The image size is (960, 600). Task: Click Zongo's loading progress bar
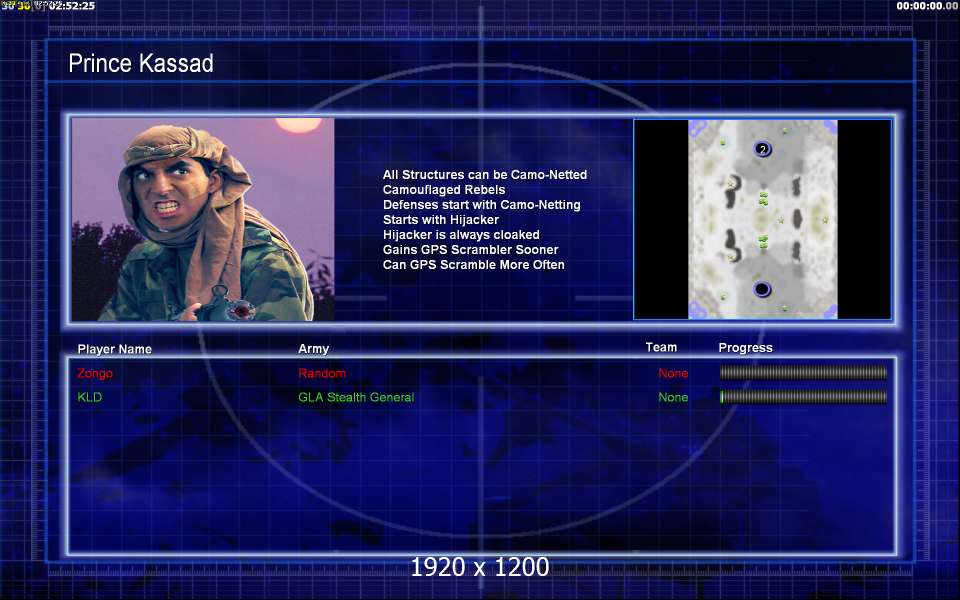[x=803, y=373]
